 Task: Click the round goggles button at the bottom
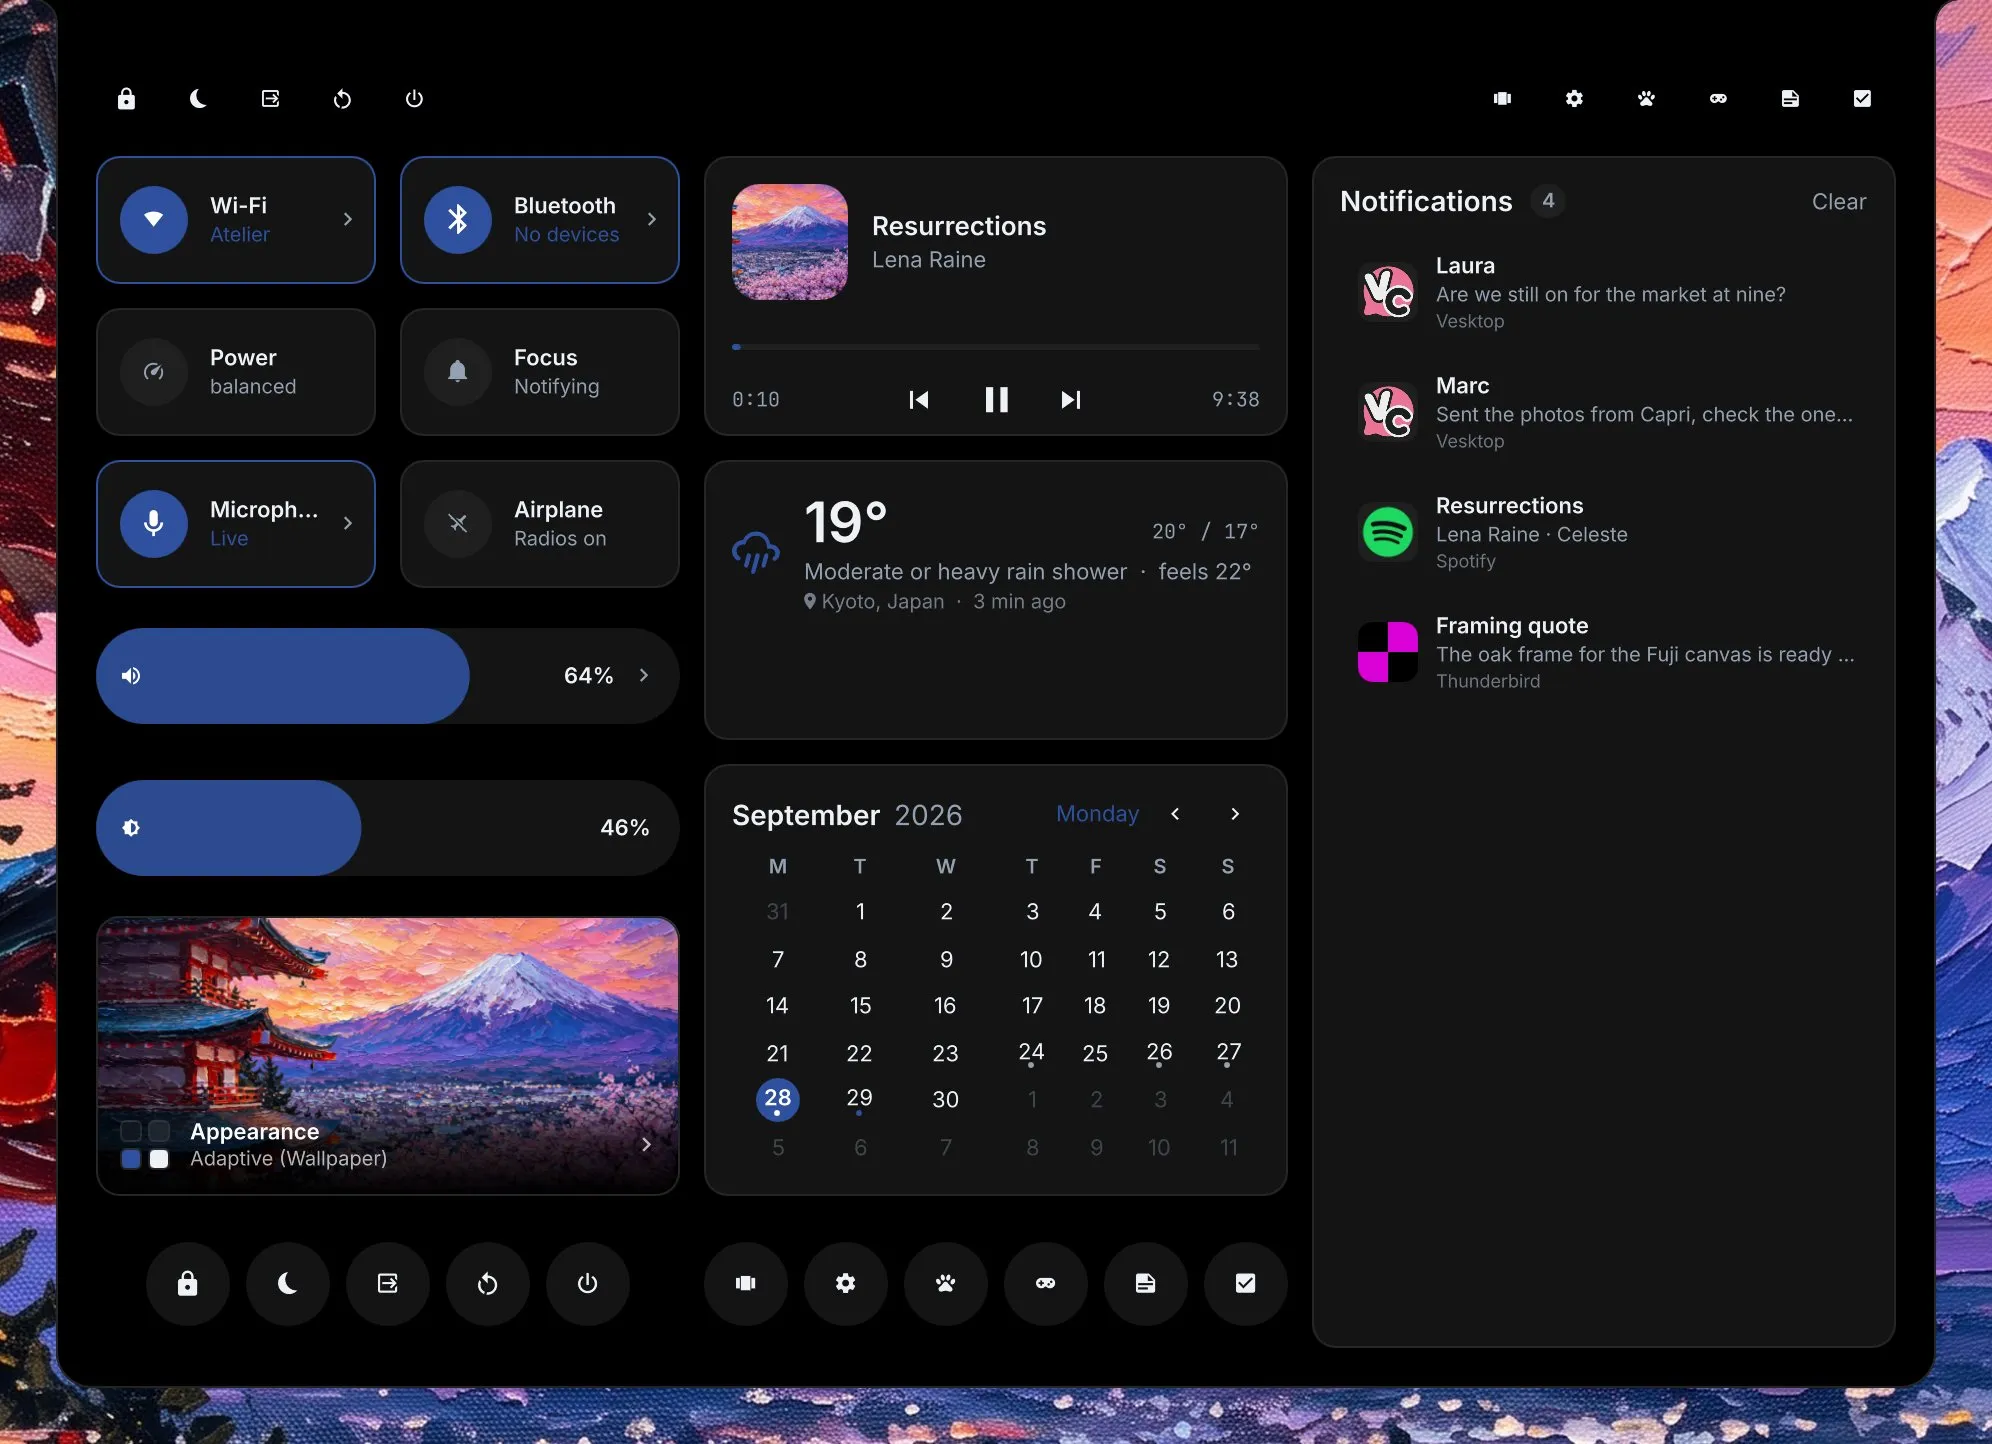pyautogui.click(x=1046, y=1284)
